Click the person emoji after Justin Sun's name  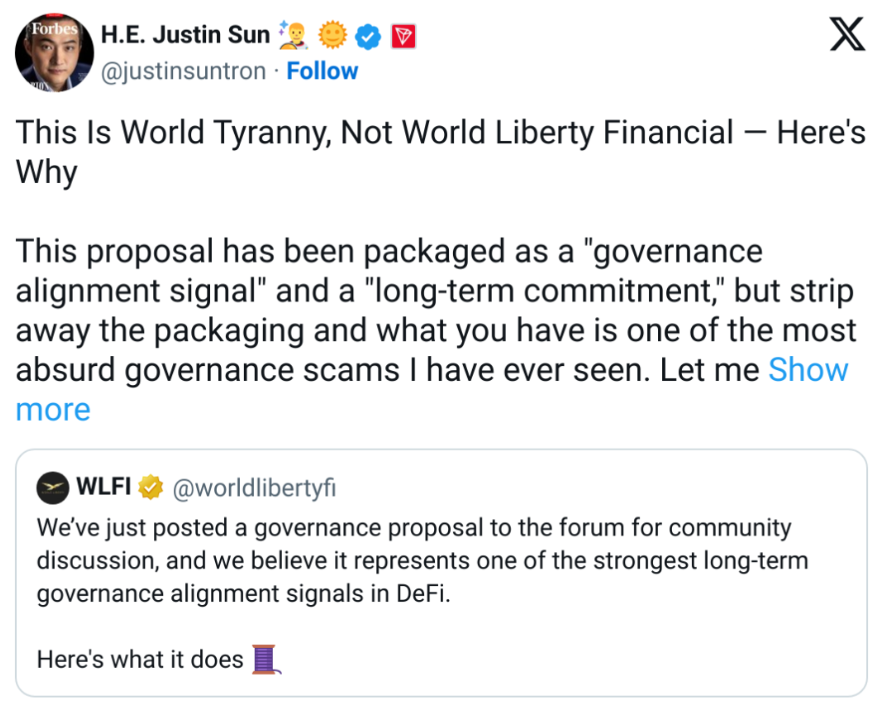(x=295, y=36)
